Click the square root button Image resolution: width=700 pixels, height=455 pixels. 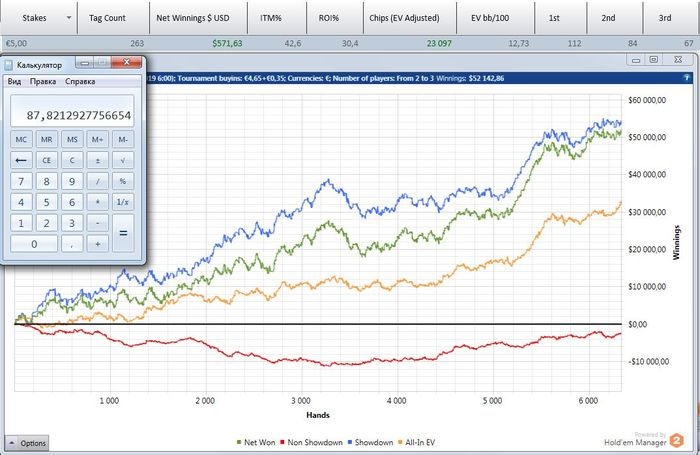[x=123, y=160]
